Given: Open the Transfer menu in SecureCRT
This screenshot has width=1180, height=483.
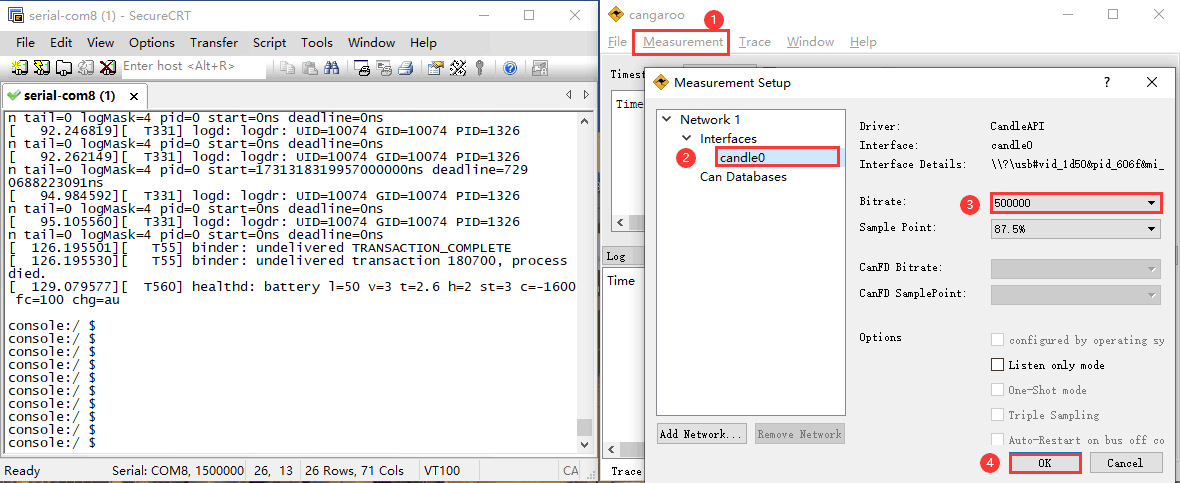Looking at the screenshot, I should coord(214,43).
